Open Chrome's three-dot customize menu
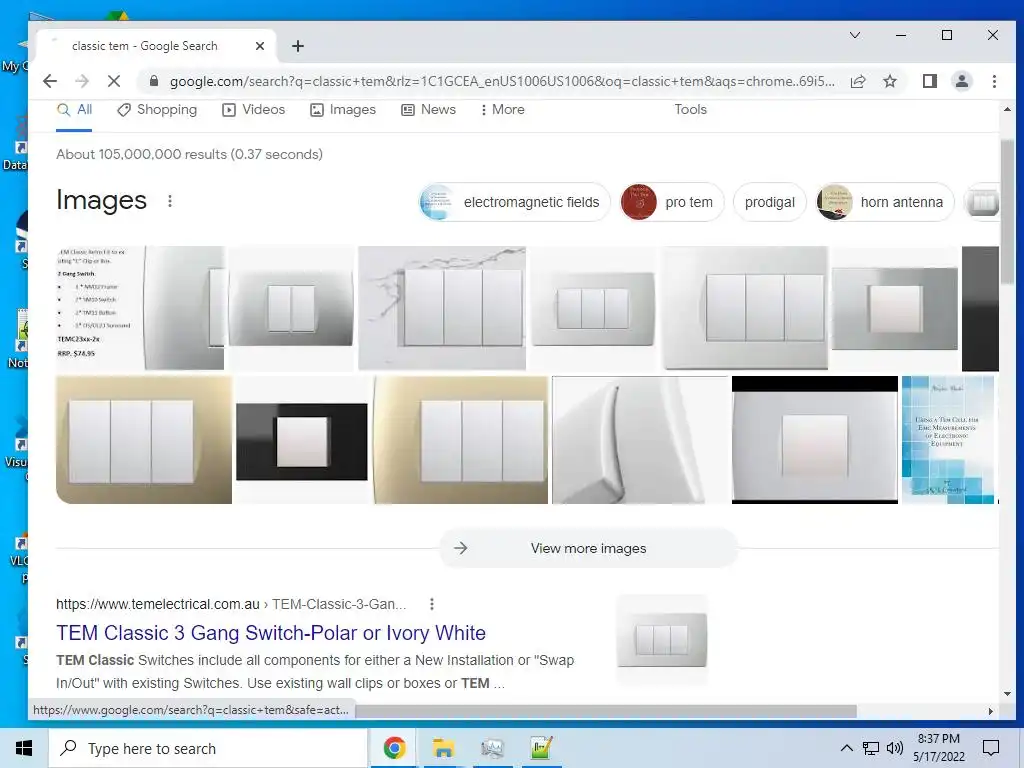 (994, 81)
